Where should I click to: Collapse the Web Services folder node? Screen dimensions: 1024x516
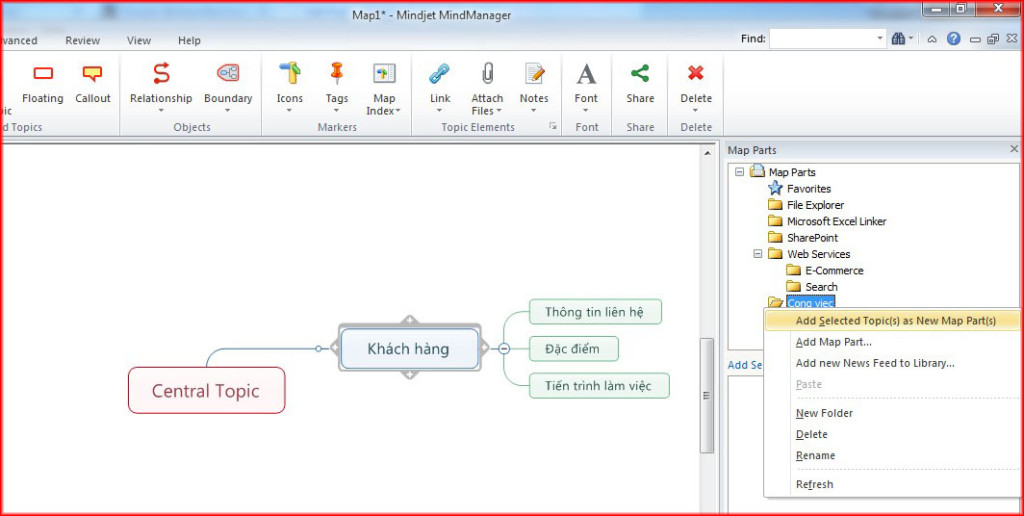point(758,254)
